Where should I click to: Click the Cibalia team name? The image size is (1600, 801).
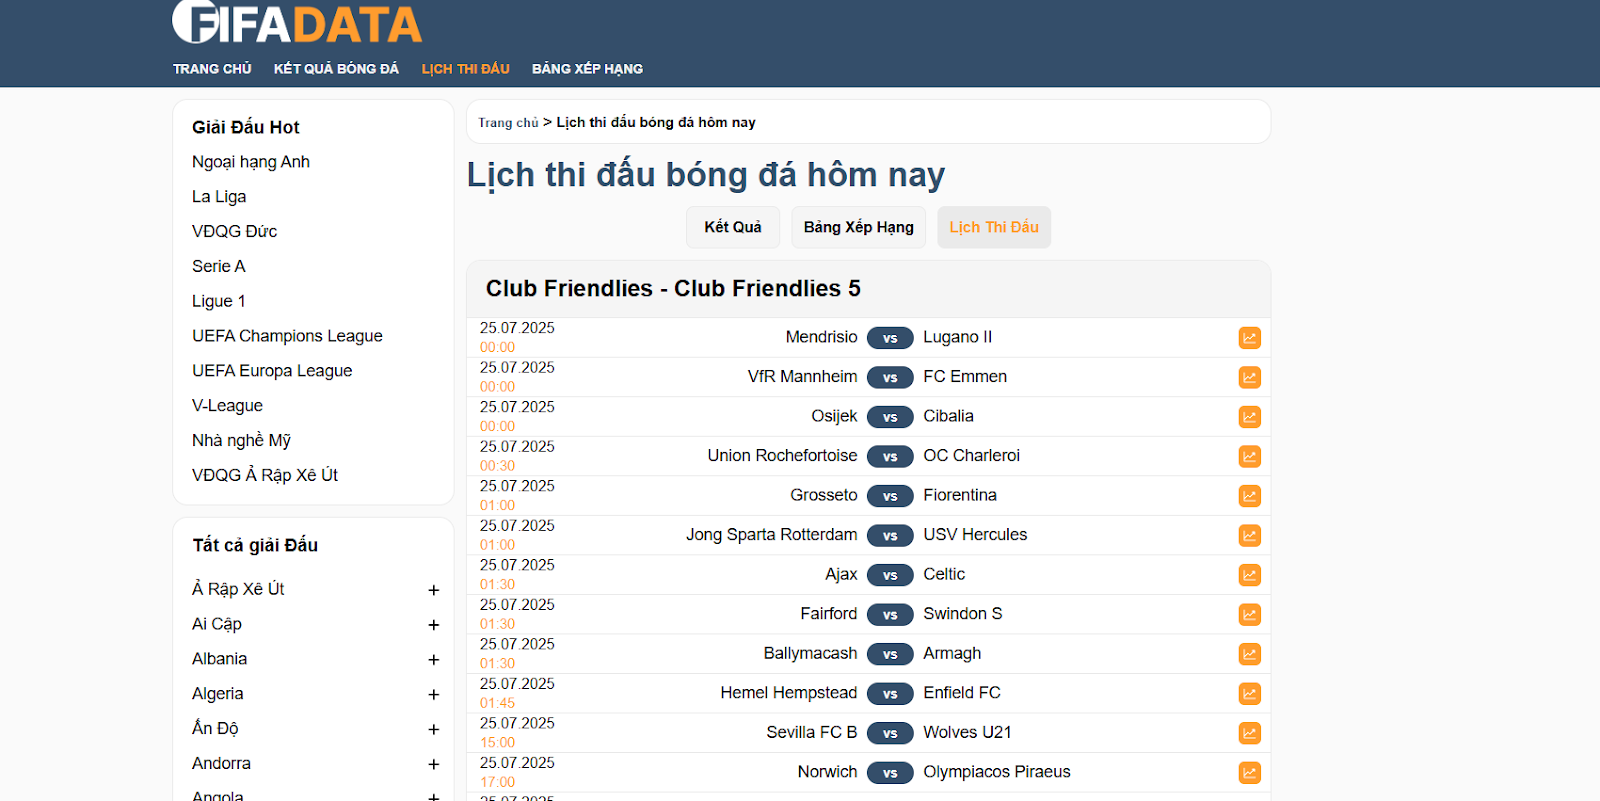pyautogui.click(x=948, y=416)
